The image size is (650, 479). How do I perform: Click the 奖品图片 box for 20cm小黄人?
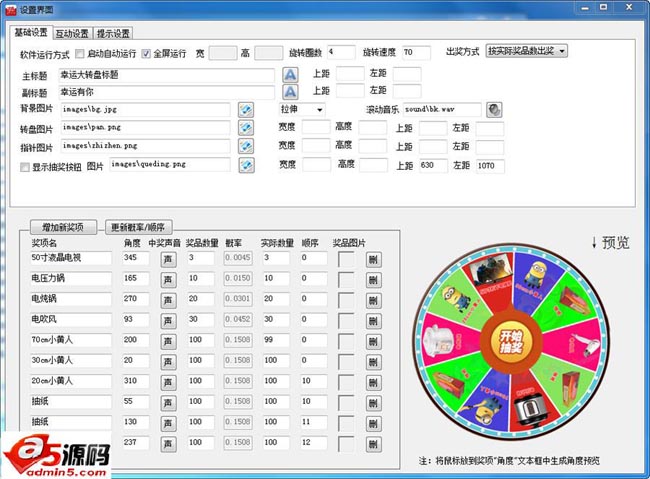(x=346, y=383)
